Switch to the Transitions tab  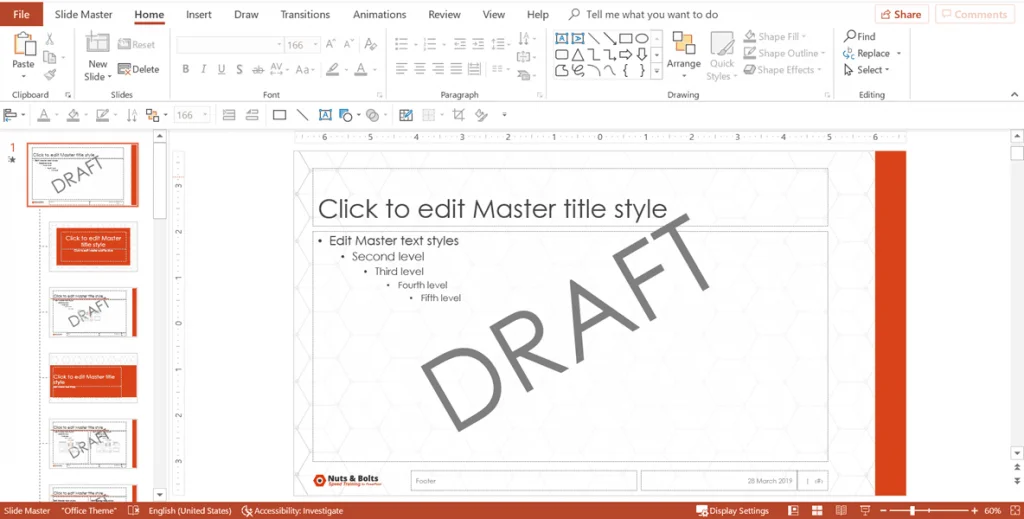305,14
